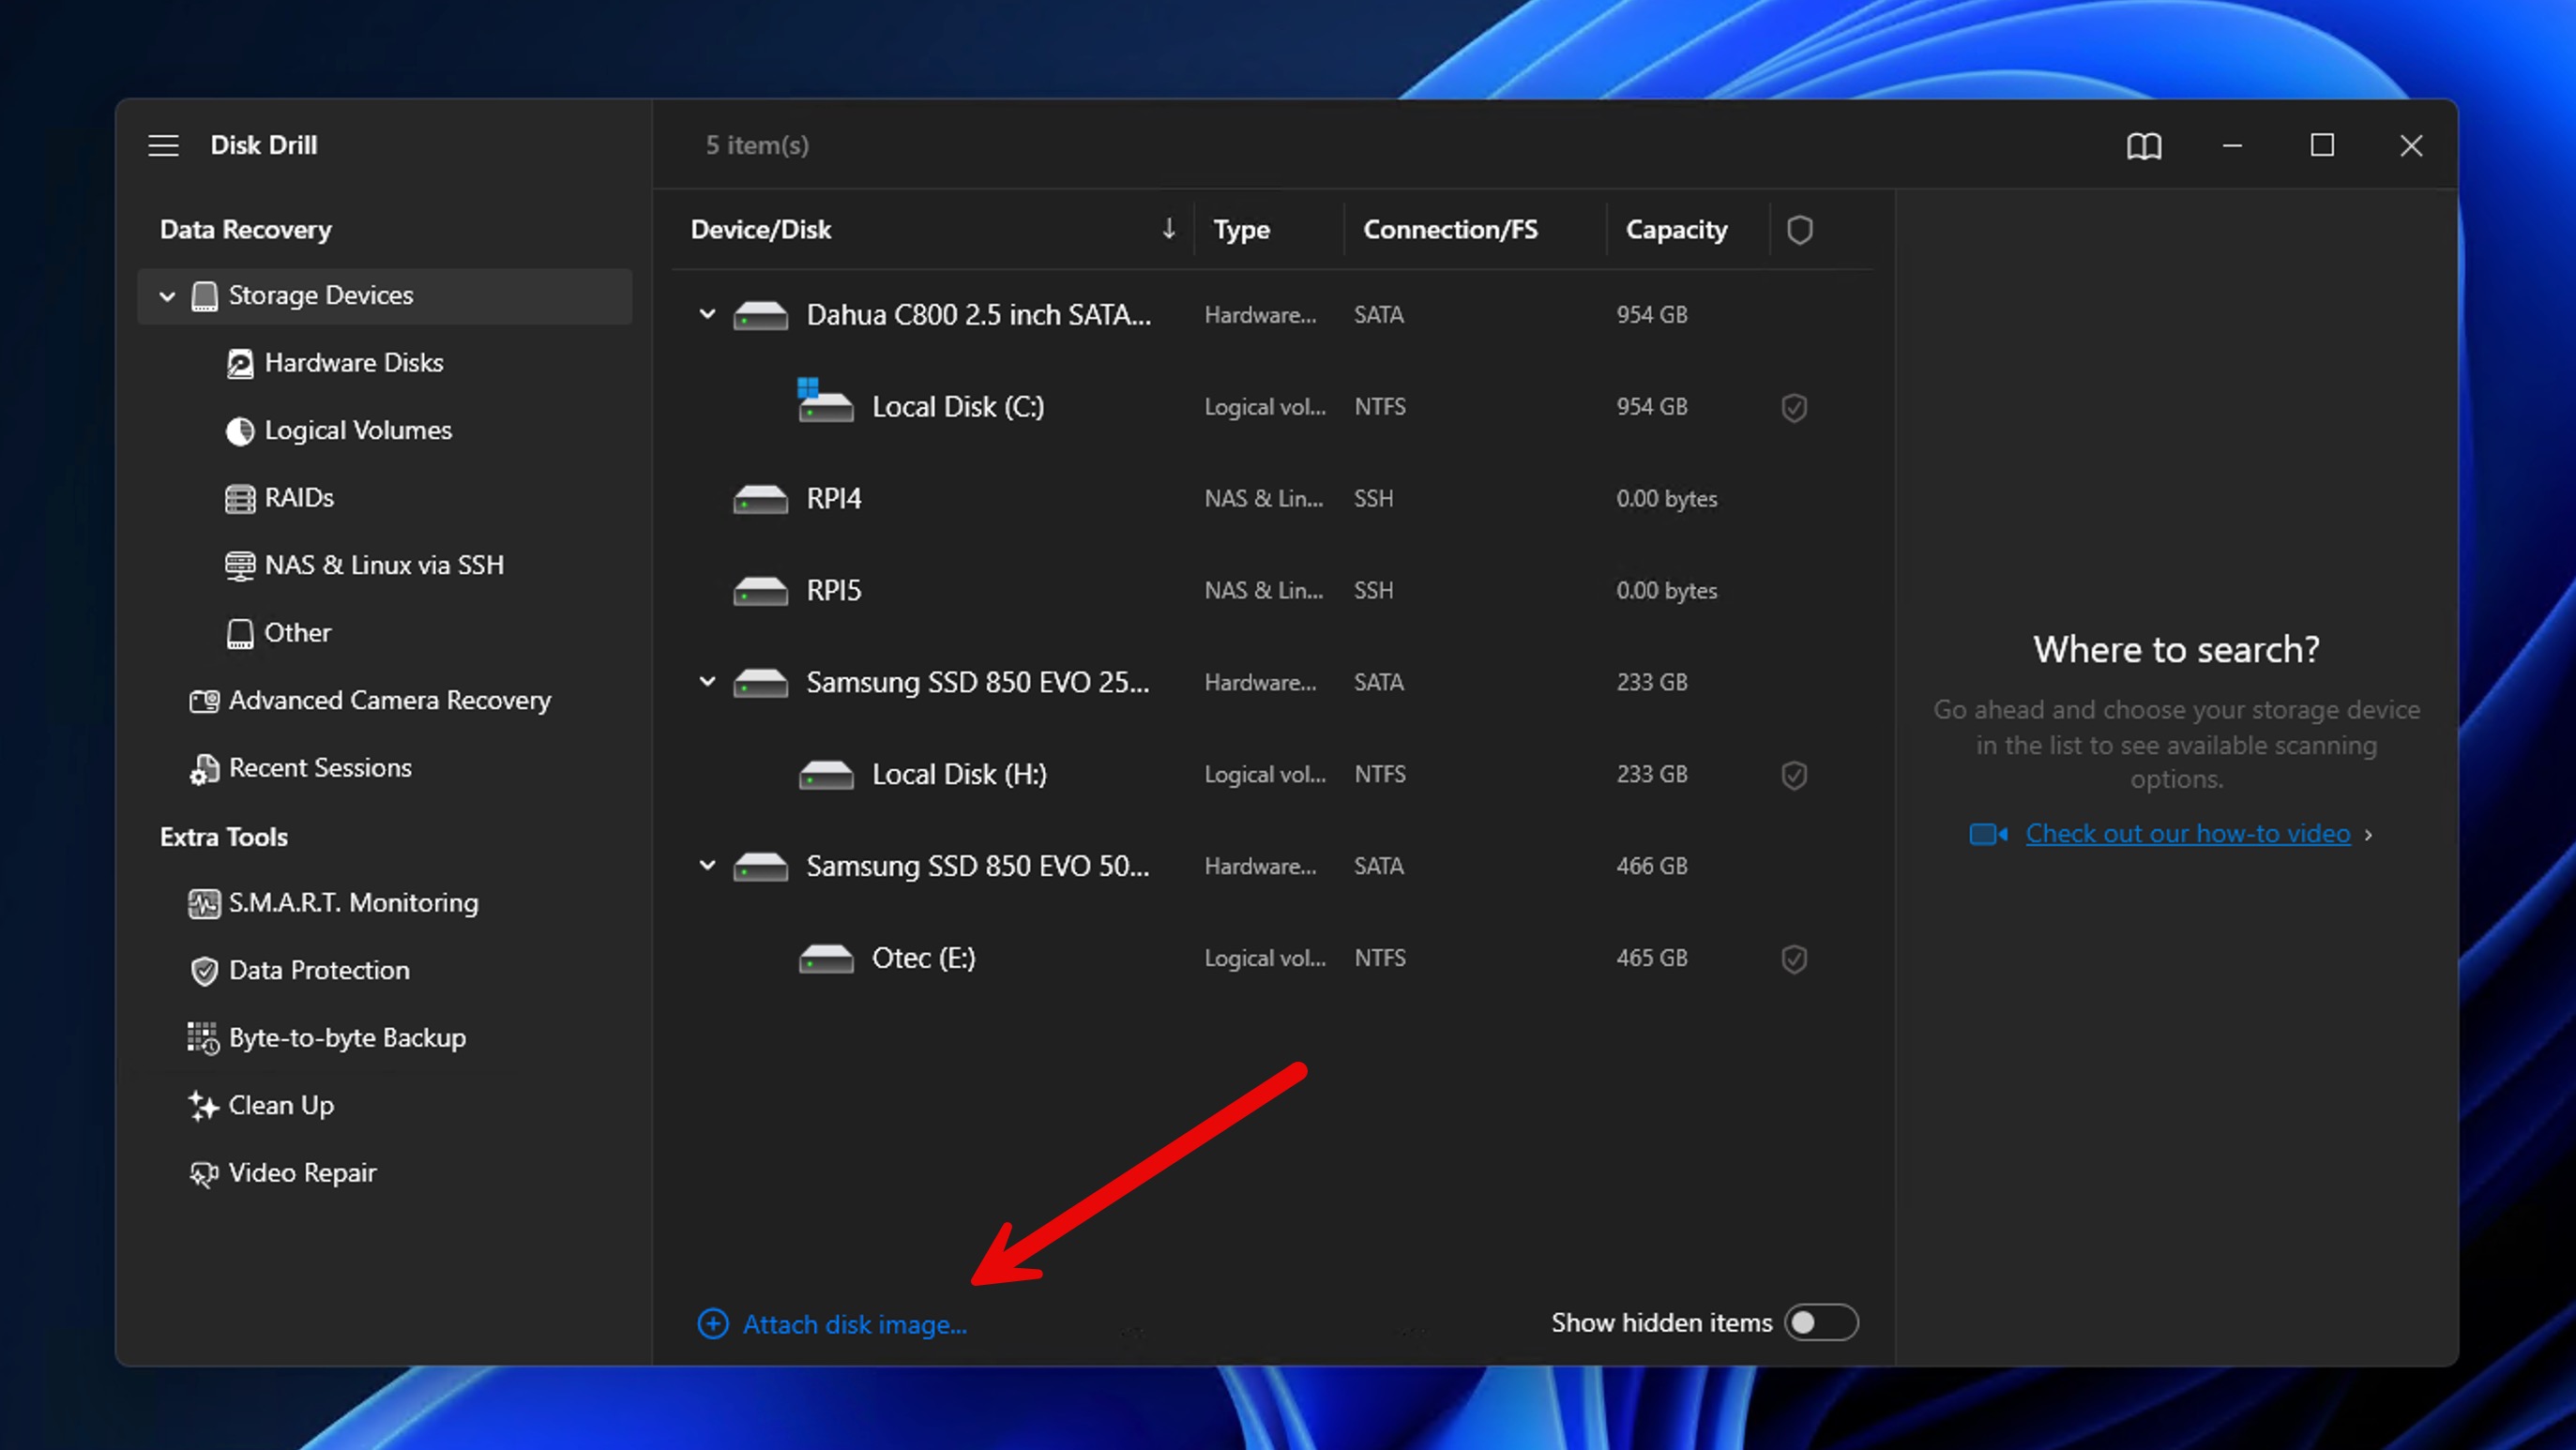The image size is (2576, 1450).
Task: Click the Video Repair icon
Action: click(x=204, y=1174)
